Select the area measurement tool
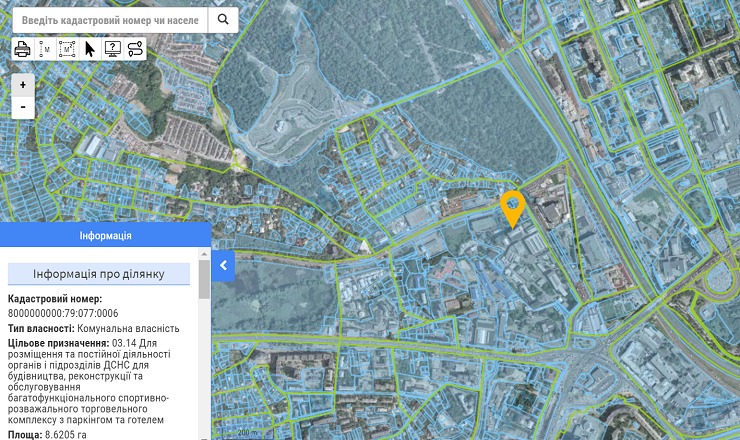The width and height of the screenshot is (740, 440). coord(68,48)
